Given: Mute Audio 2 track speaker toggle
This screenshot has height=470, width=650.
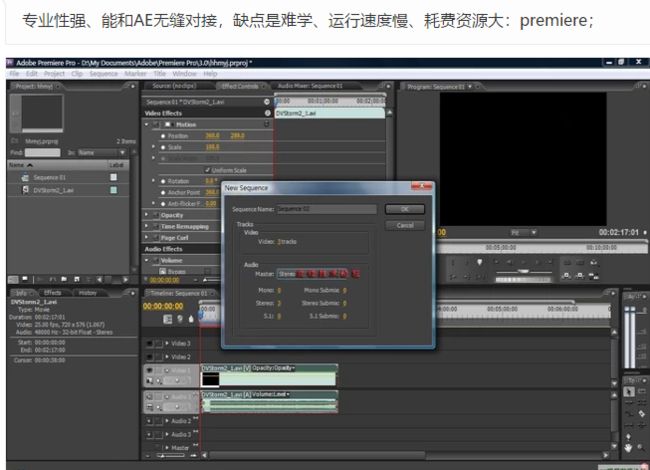Looking at the screenshot, I should [x=150, y=421].
